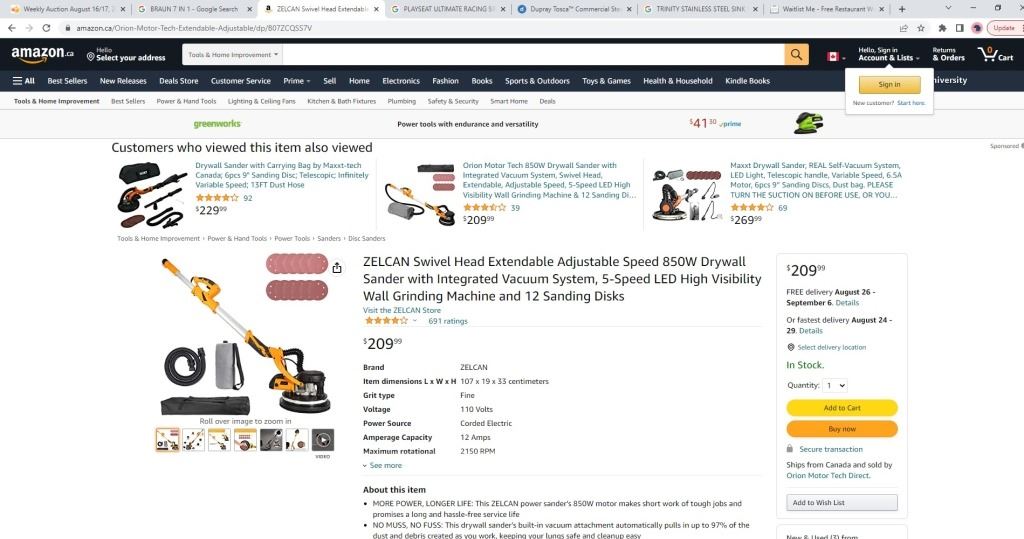Open the All hamburger menu
This screenshot has width=1024, height=539.
[x=24, y=81]
